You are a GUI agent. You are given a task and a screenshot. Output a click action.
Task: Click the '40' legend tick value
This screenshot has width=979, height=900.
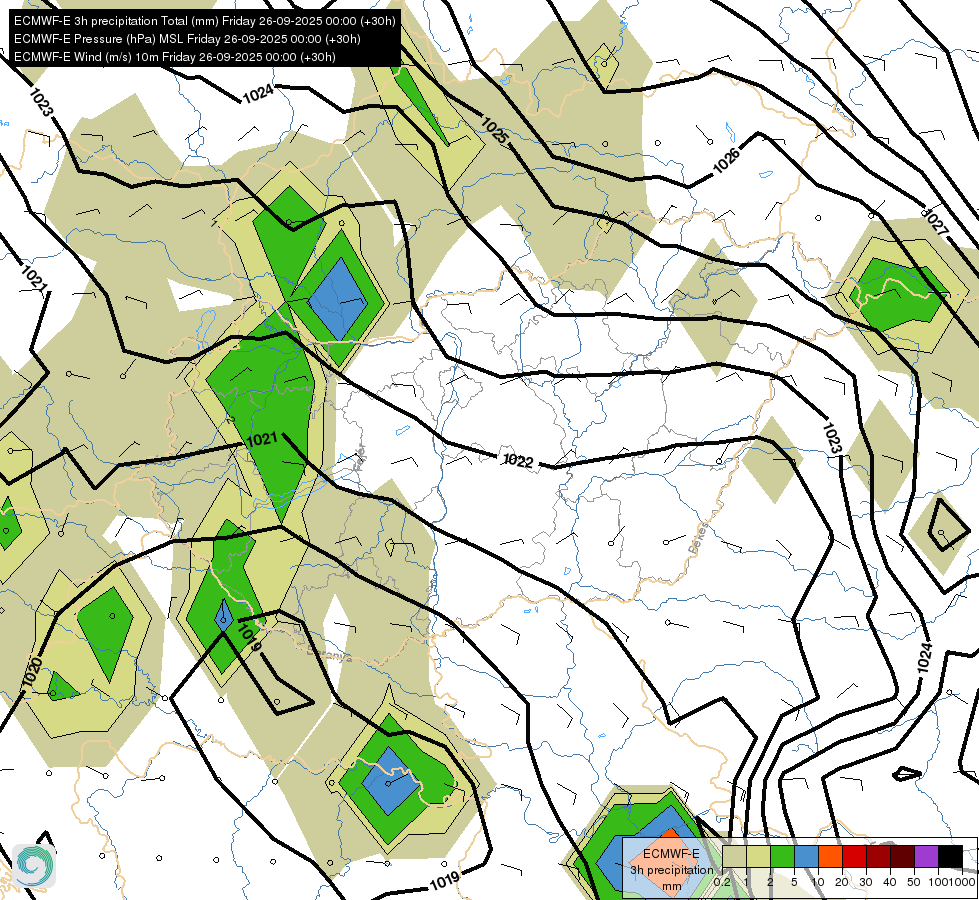pyautogui.click(x=890, y=882)
